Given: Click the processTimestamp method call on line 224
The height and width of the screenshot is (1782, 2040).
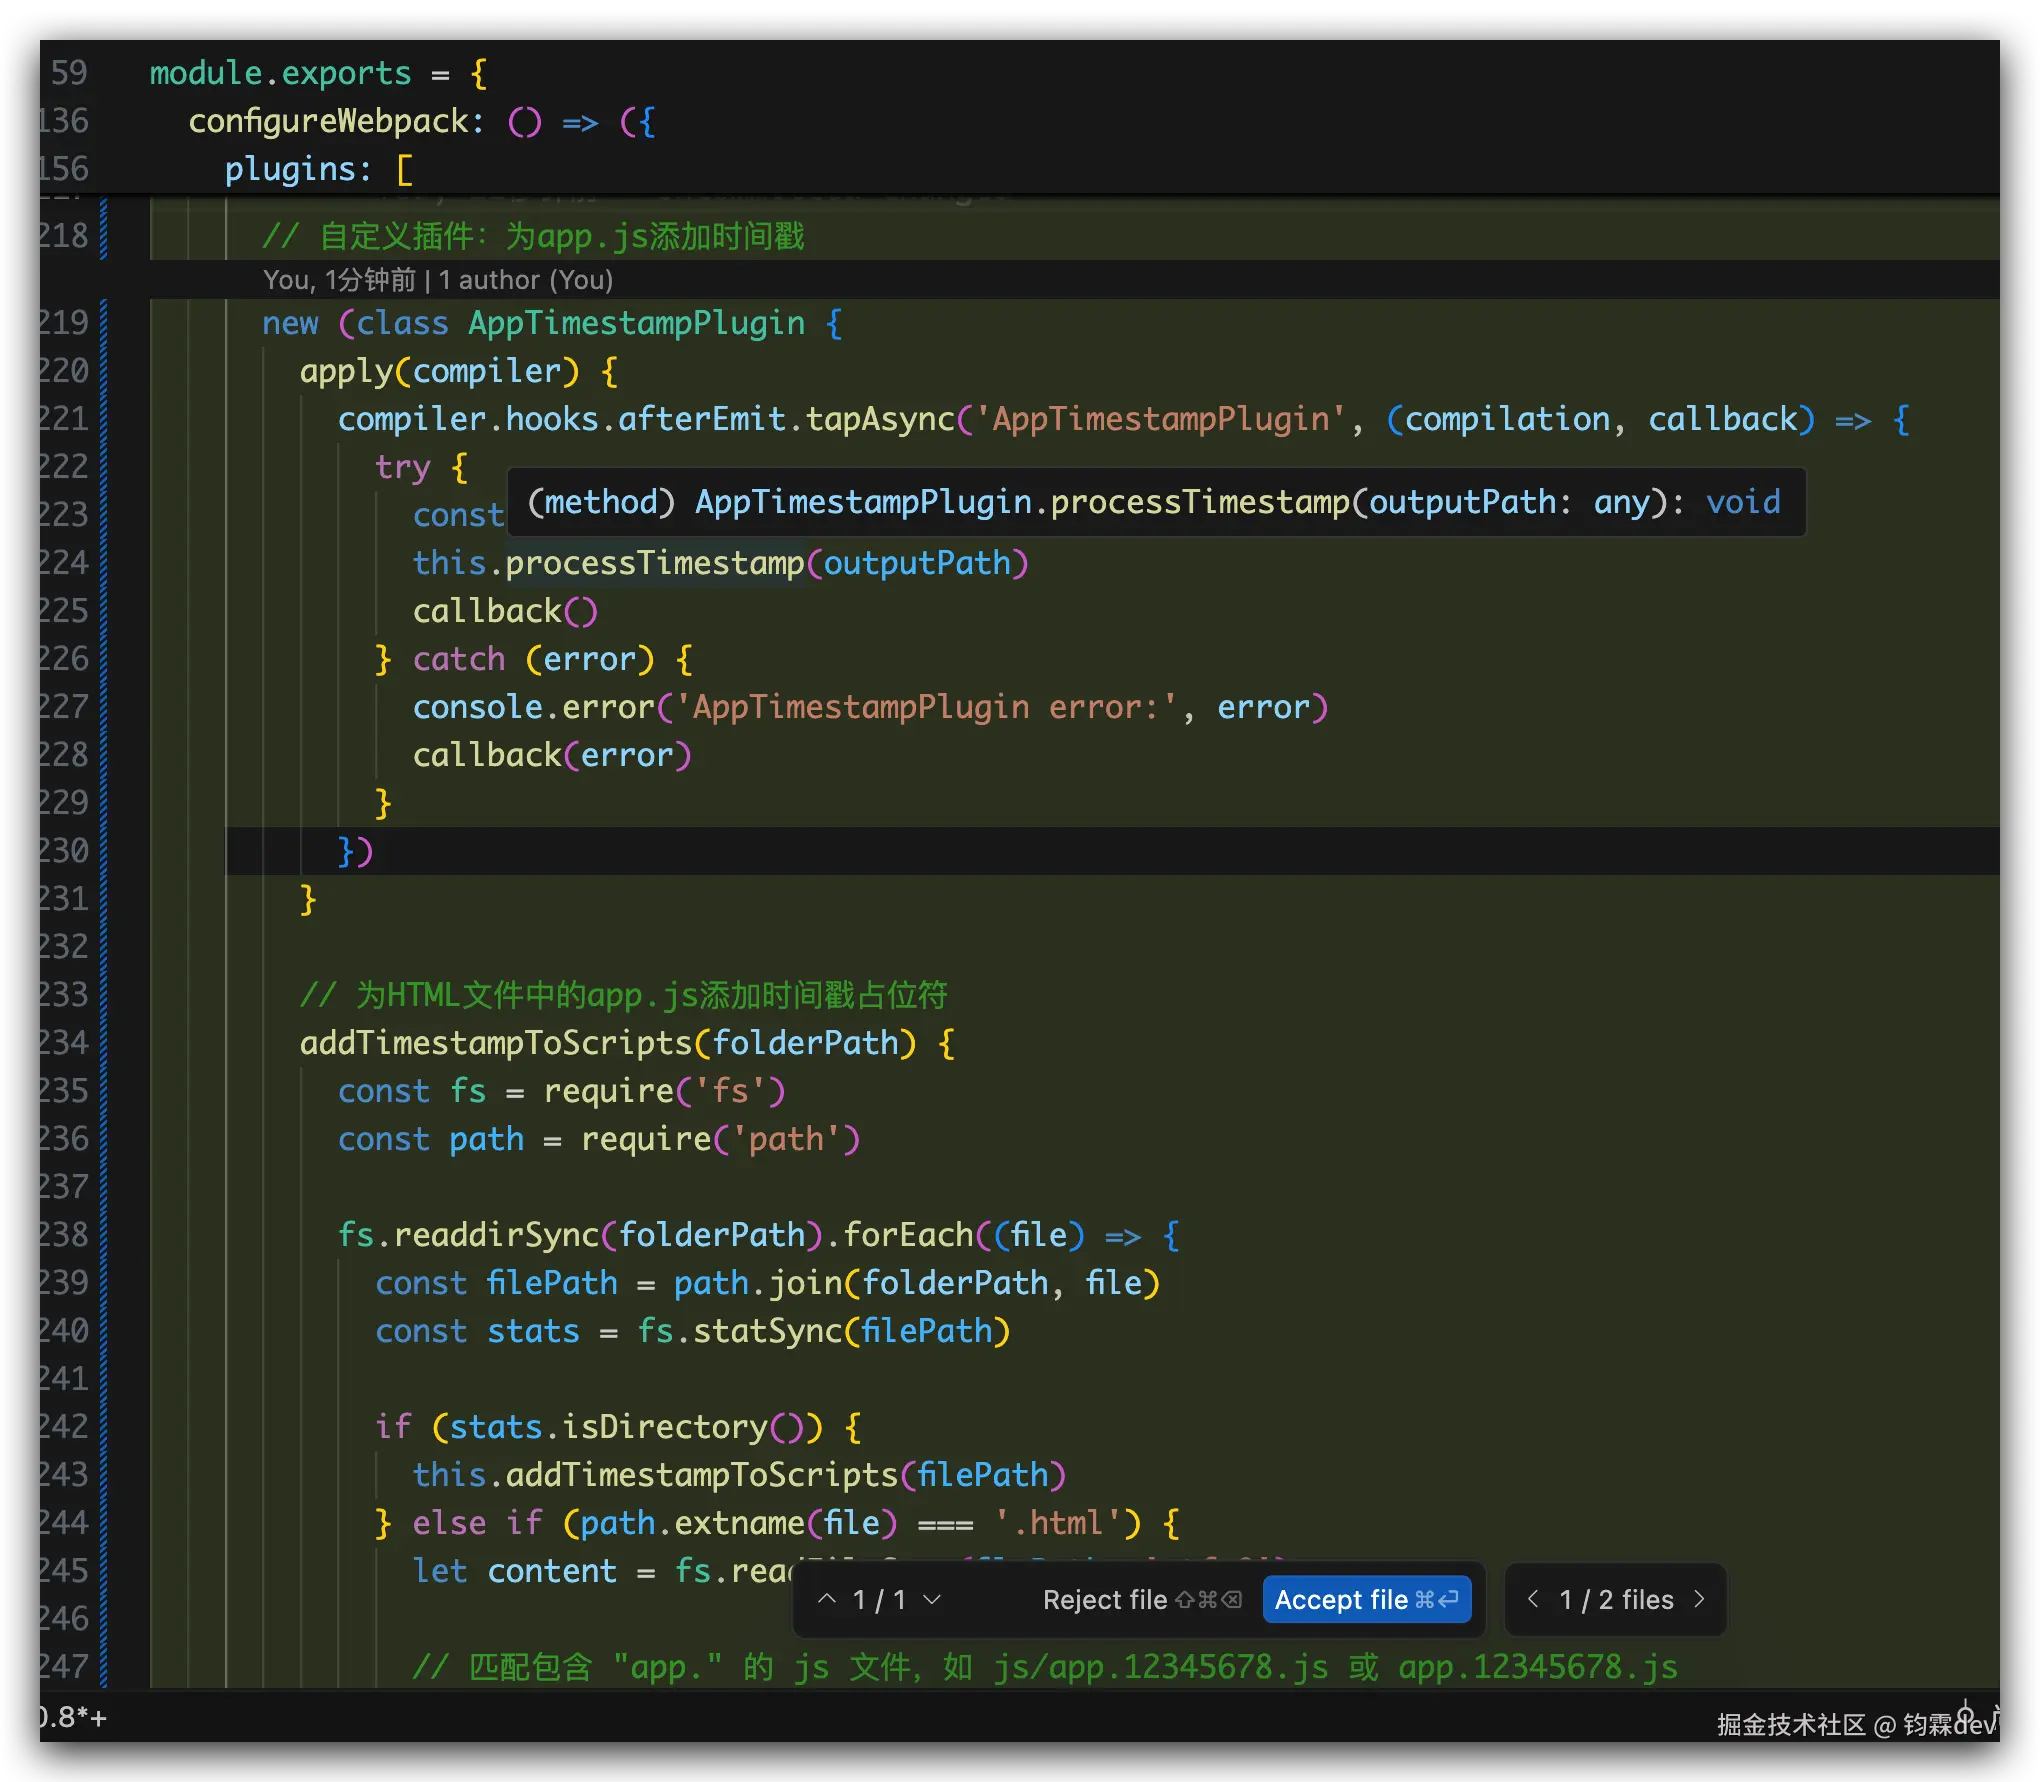Looking at the screenshot, I should coord(654,563).
